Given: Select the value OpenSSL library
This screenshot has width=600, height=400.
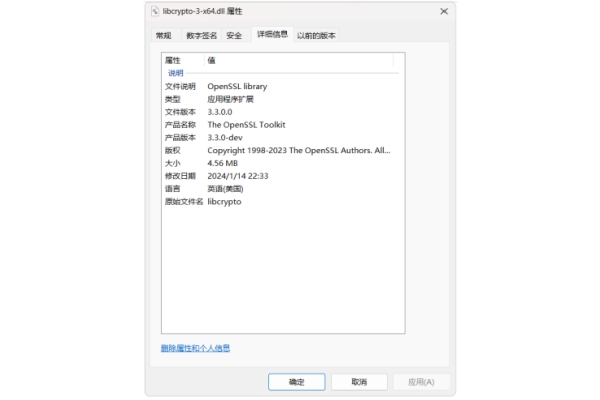Looking at the screenshot, I should pyautogui.click(x=237, y=86).
